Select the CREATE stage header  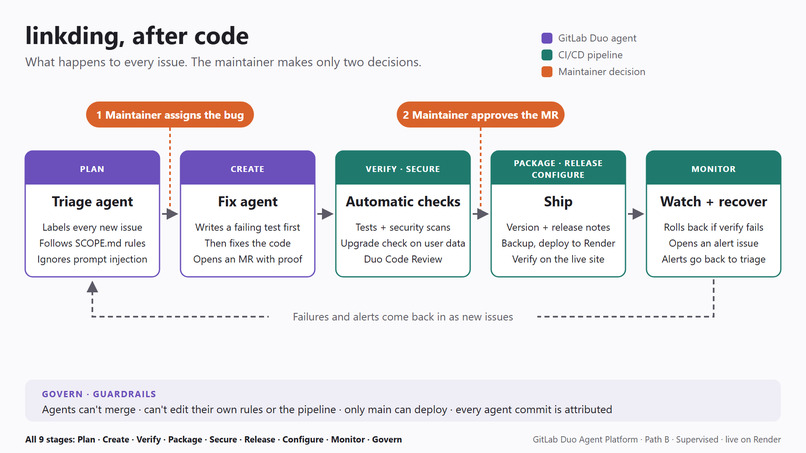pos(247,168)
